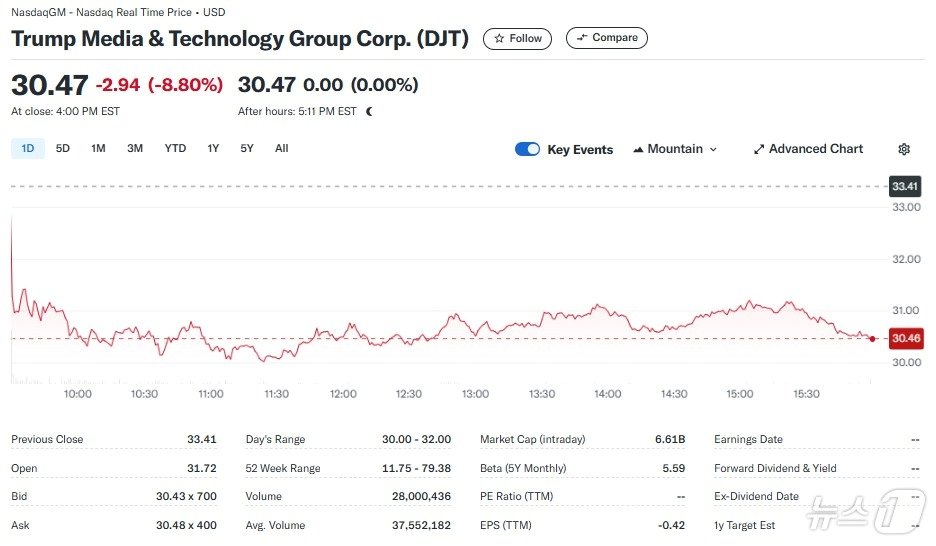Click the star icon in Follow
This screenshot has width=936, height=546.
pos(499,38)
